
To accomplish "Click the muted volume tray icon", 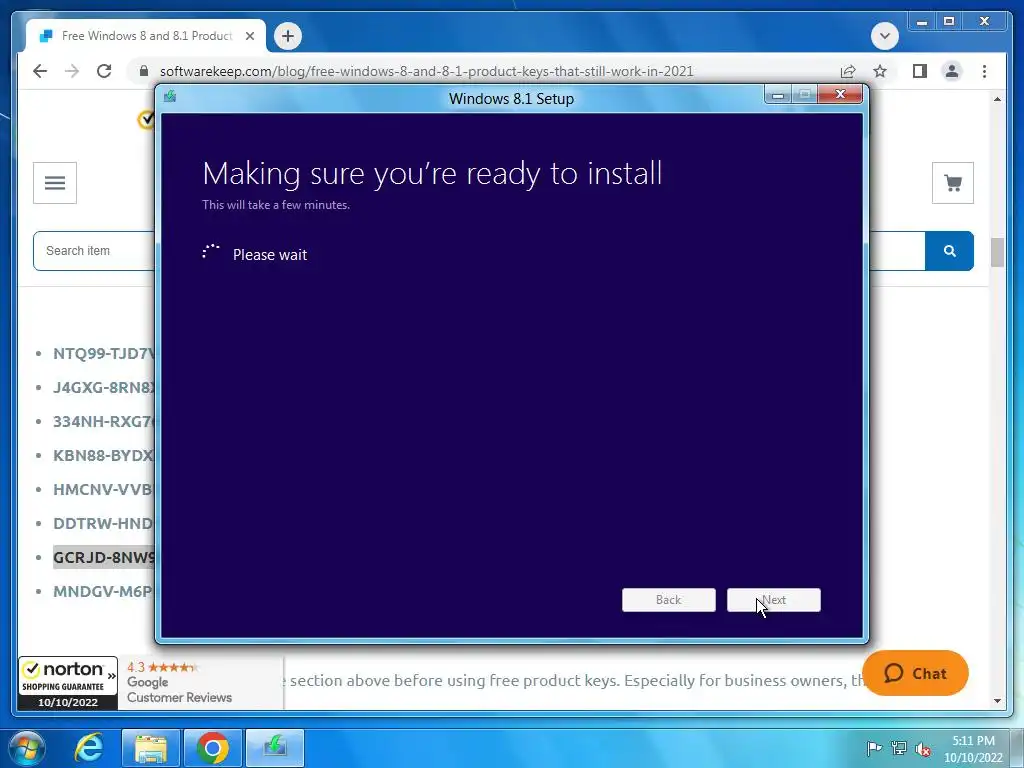I will coord(923,748).
